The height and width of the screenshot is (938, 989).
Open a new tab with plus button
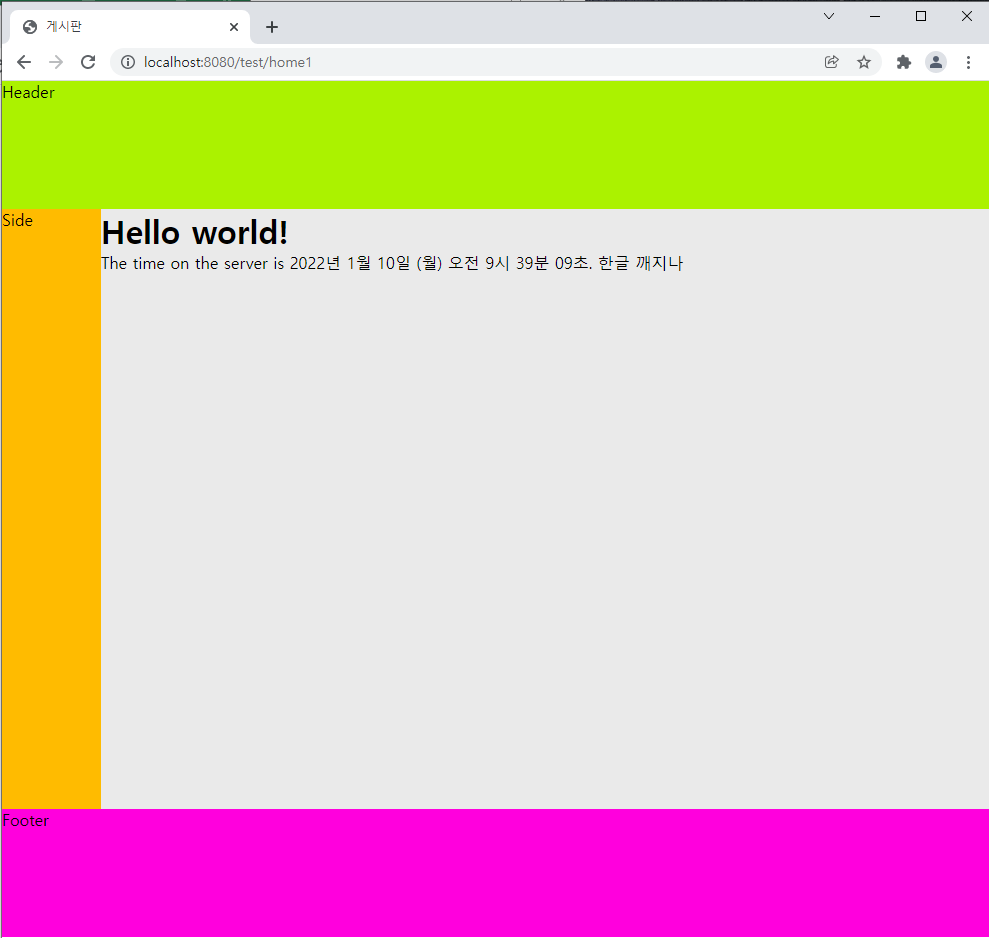[272, 27]
